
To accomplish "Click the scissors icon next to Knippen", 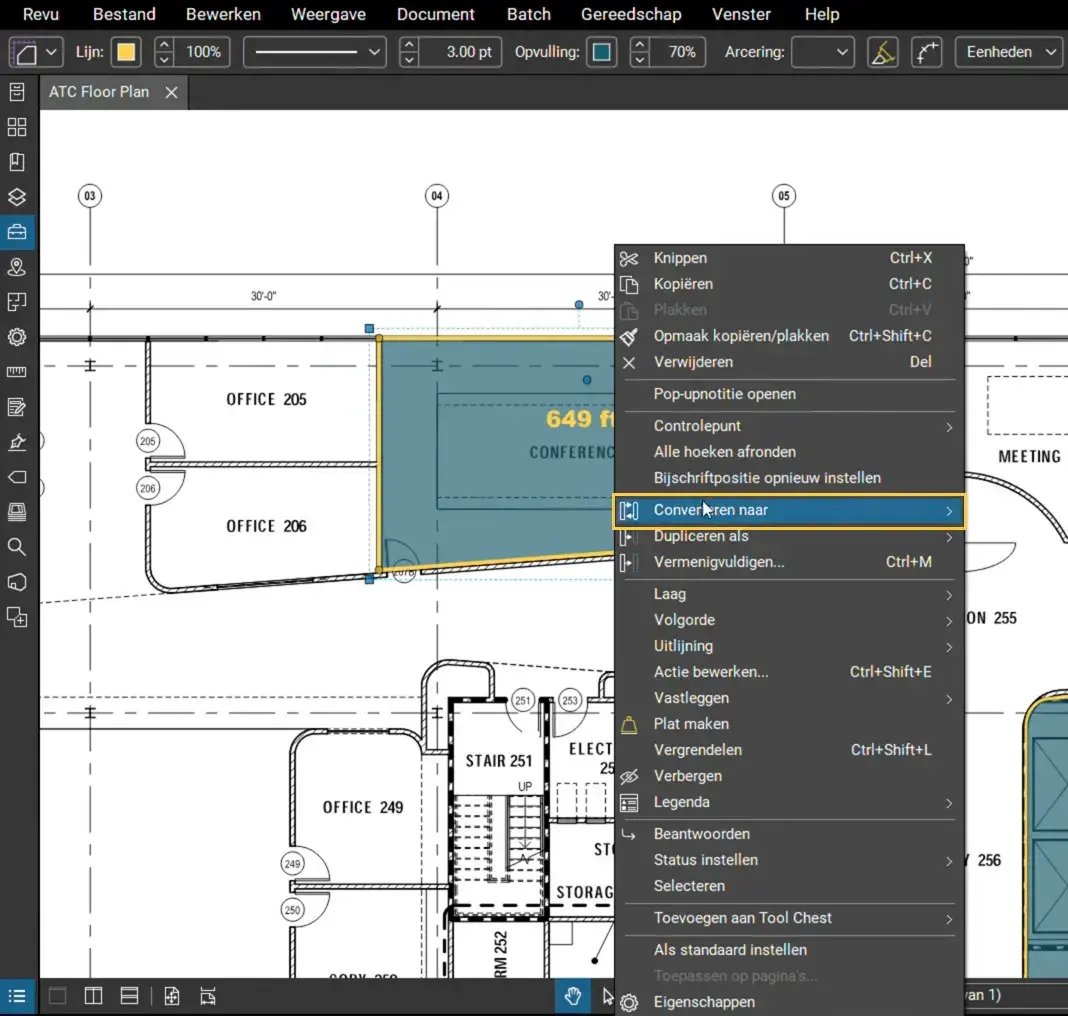I will [629, 259].
